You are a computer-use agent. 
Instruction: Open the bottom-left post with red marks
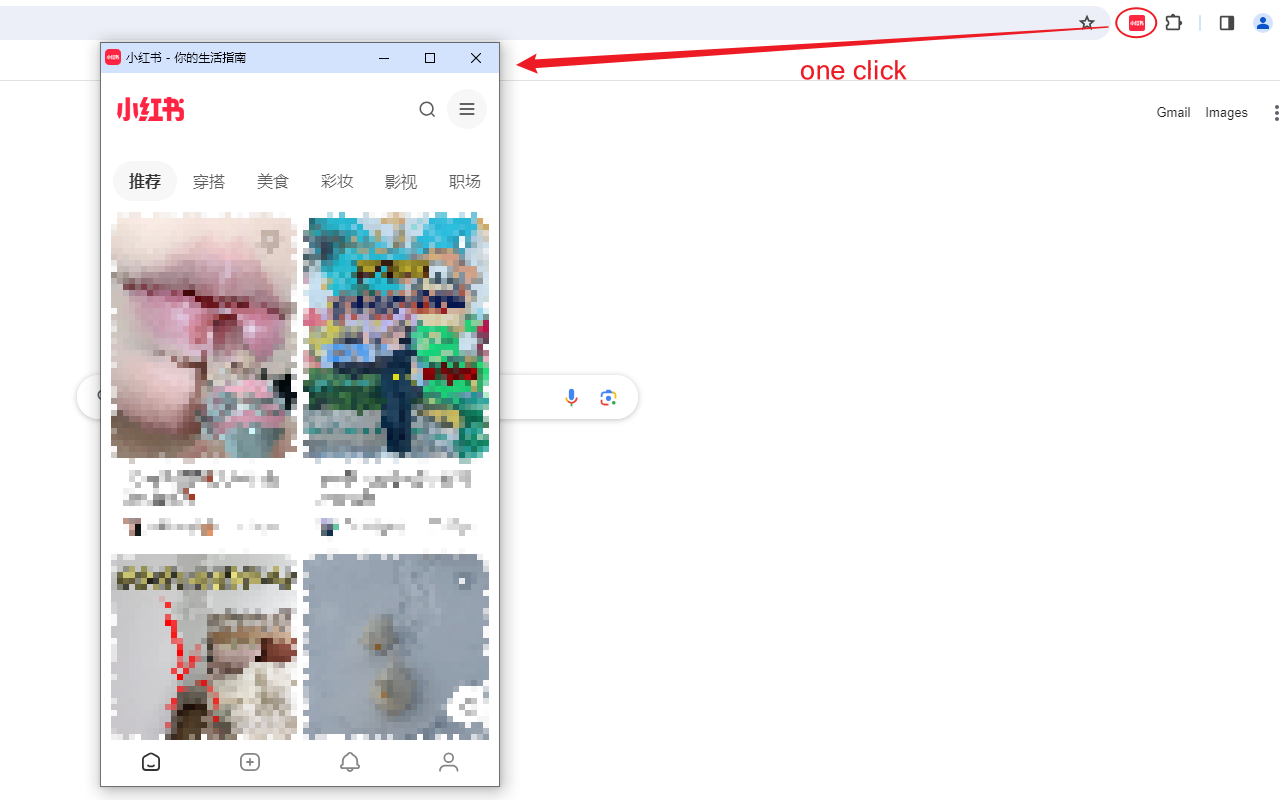pos(204,647)
